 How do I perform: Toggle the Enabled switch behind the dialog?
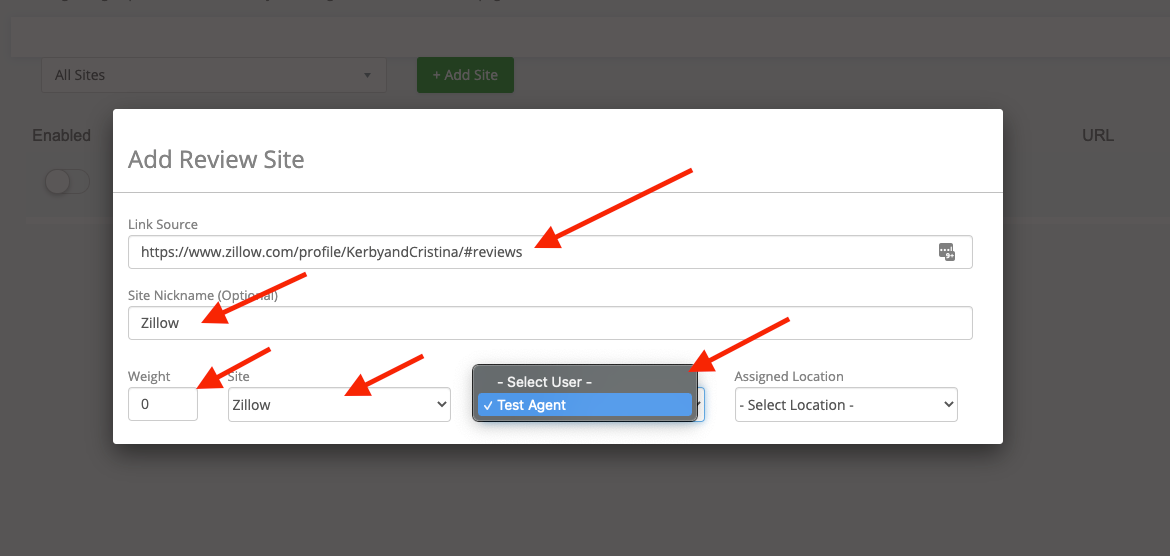coord(67,181)
